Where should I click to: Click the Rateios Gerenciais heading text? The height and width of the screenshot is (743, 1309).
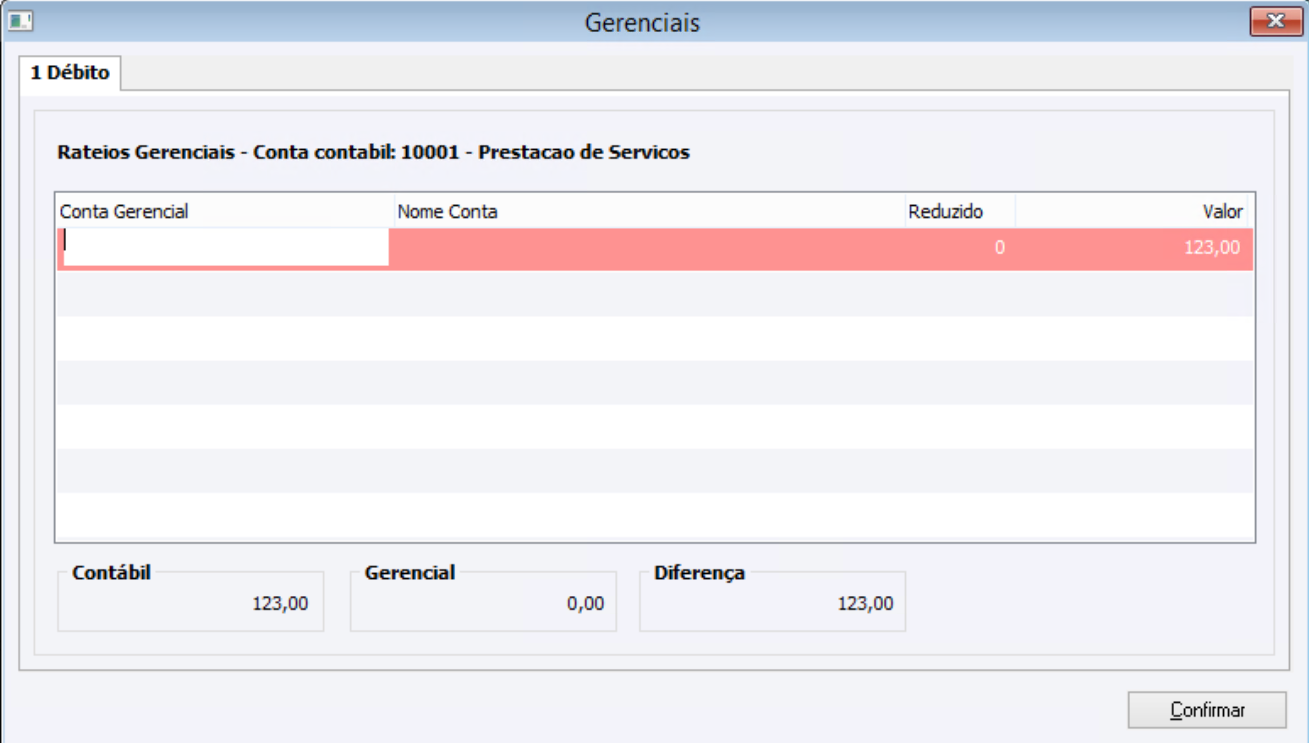click(x=374, y=153)
